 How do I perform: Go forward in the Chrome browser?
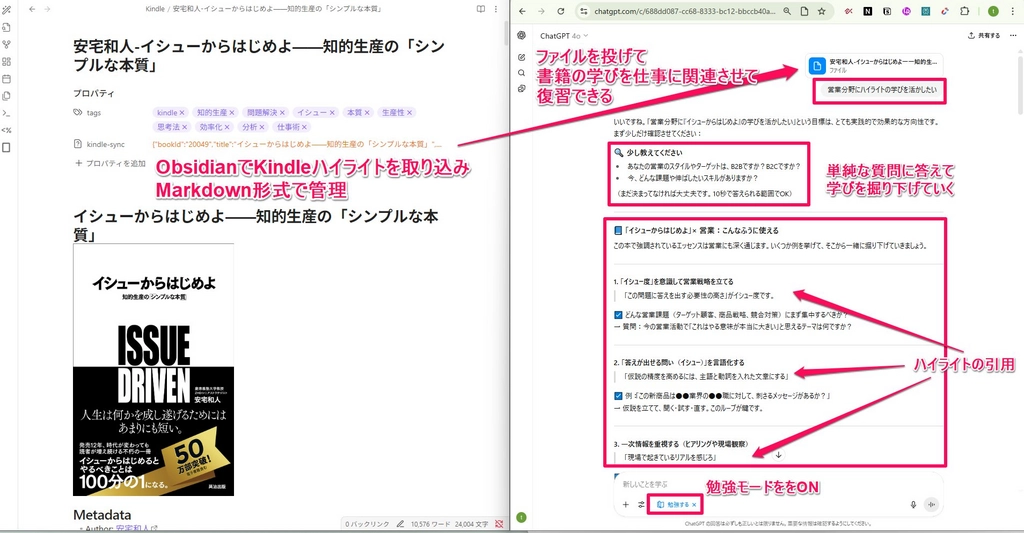[x=541, y=11]
